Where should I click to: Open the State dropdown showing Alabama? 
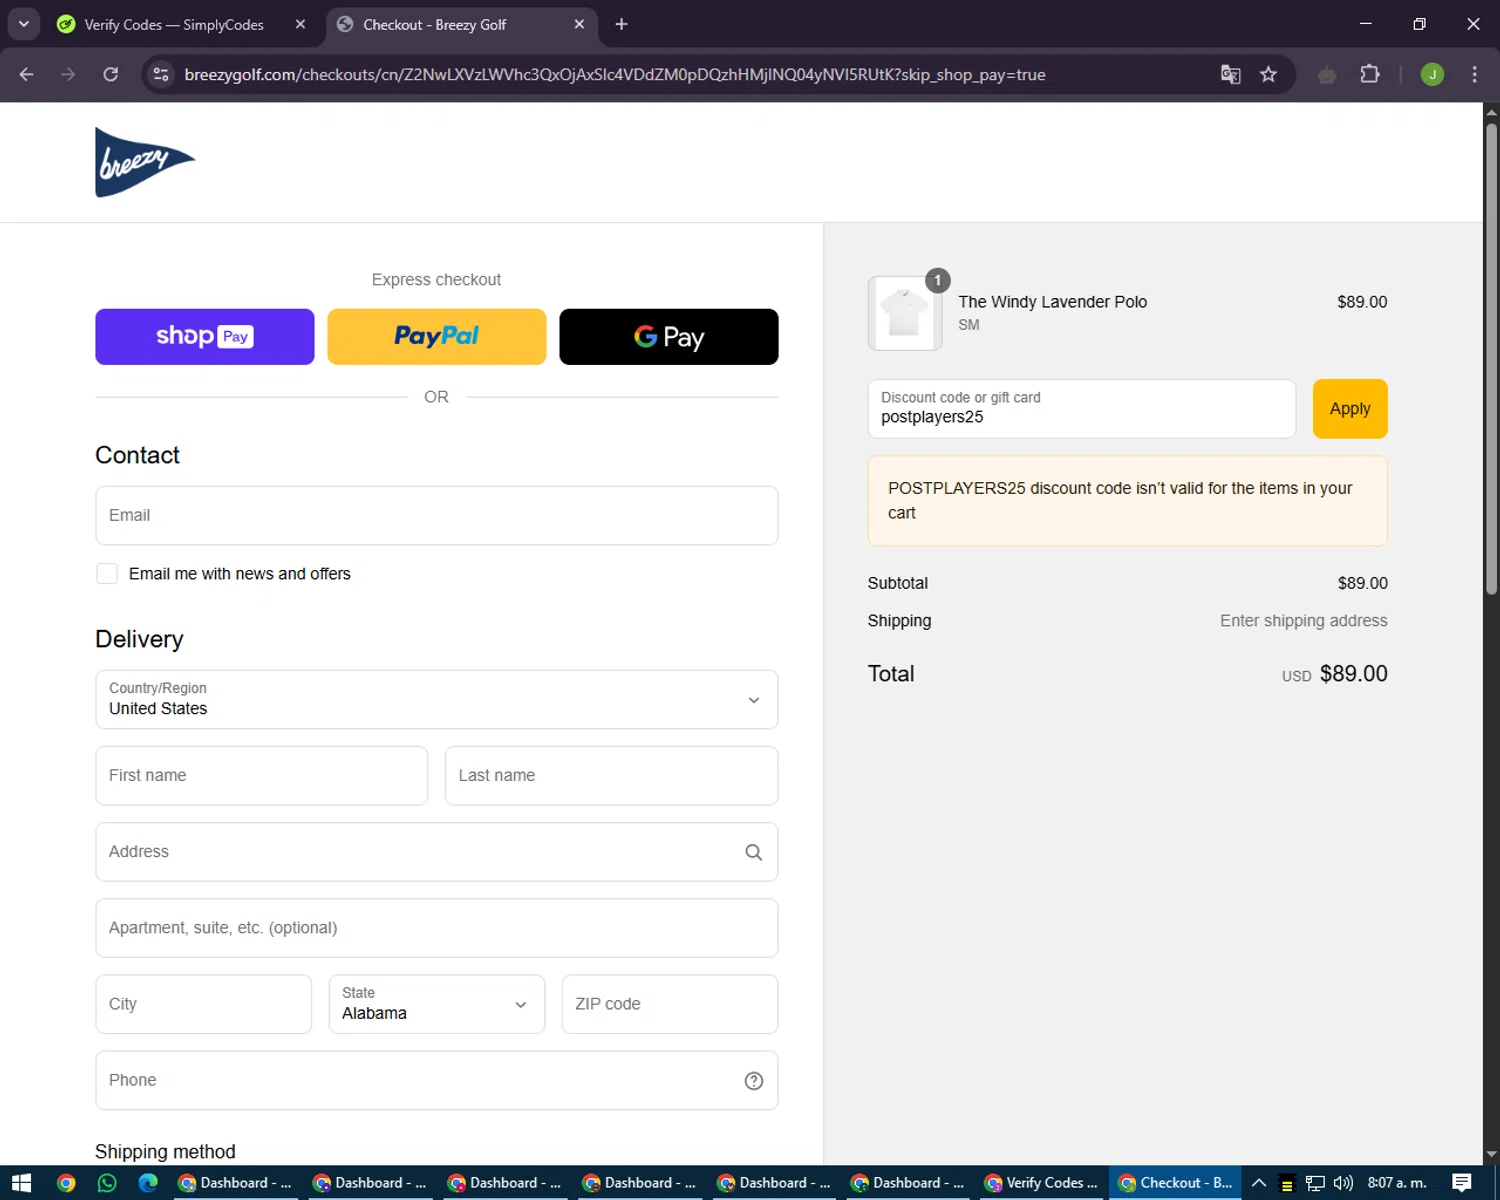click(x=437, y=1004)
